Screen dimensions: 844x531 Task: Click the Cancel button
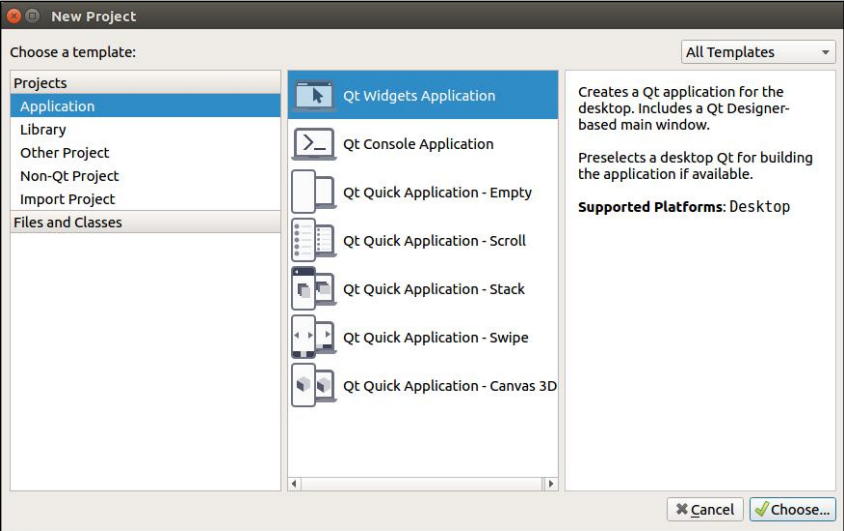pyautogui.click(x=705, y=509)
